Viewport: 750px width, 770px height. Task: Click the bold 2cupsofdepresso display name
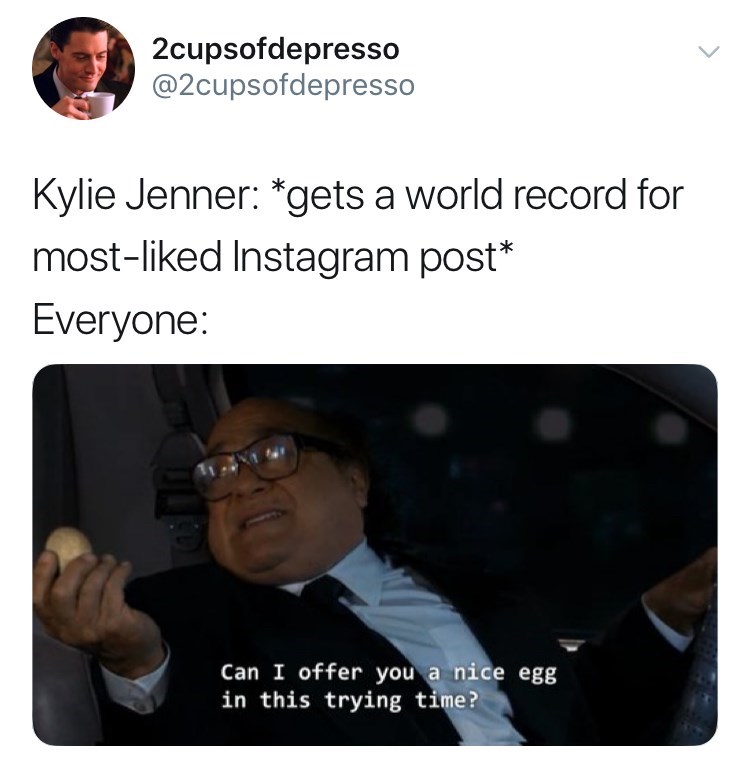click(276, 49)
